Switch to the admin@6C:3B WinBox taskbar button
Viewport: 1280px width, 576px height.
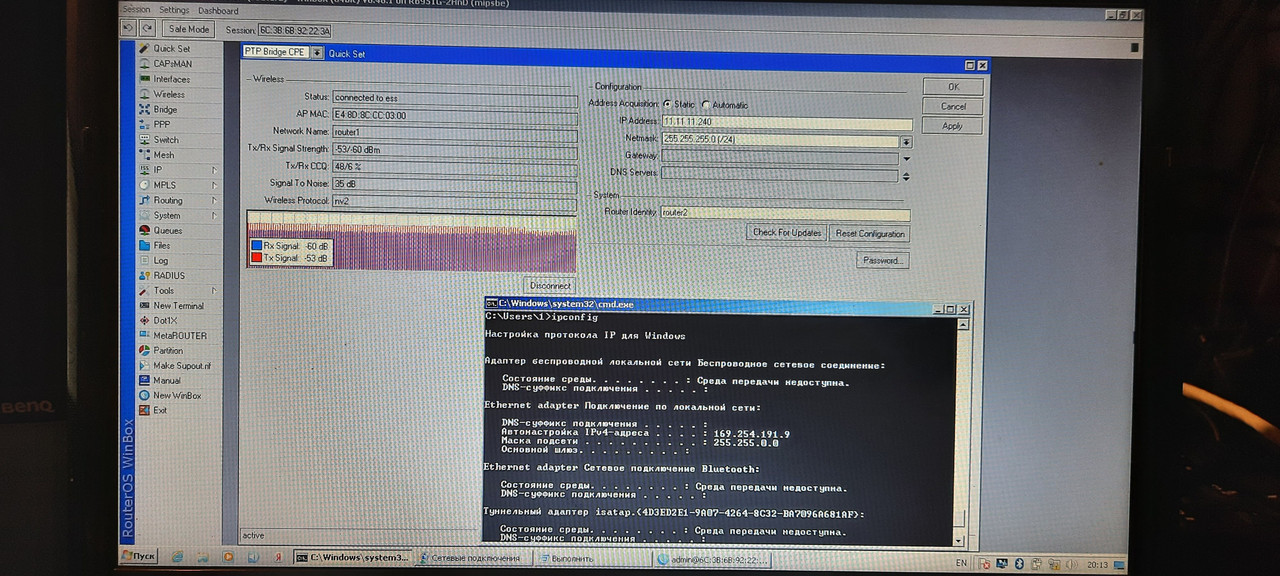click(710, 559)
